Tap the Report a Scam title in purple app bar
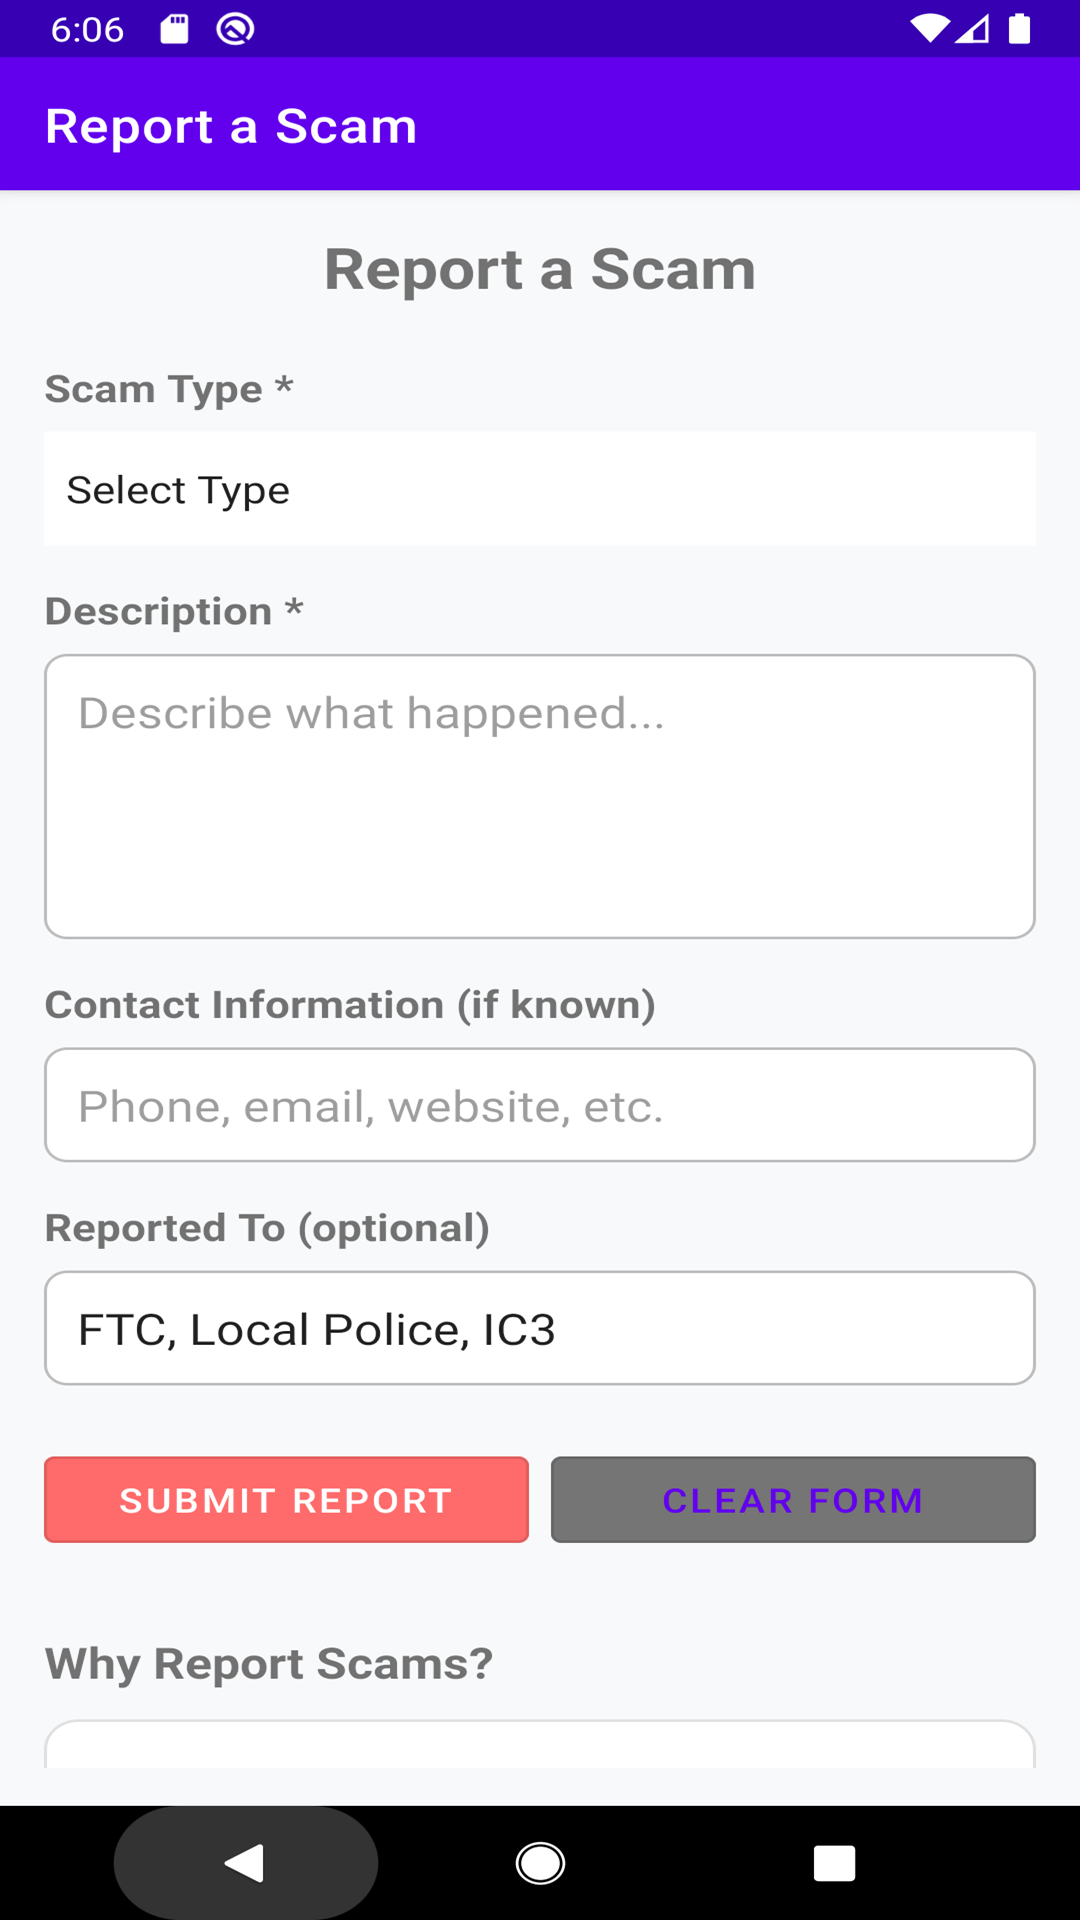Image resolution: width=1080 pixels, height=1920 pixels. [x=231, y=126]
